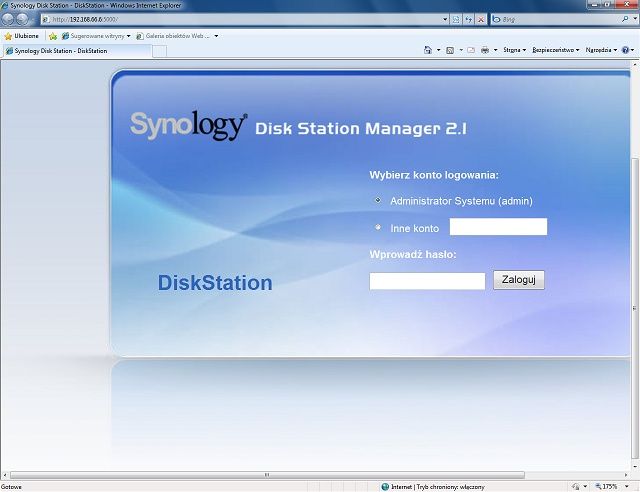Open the address bar history dropdown

(445, 19)
